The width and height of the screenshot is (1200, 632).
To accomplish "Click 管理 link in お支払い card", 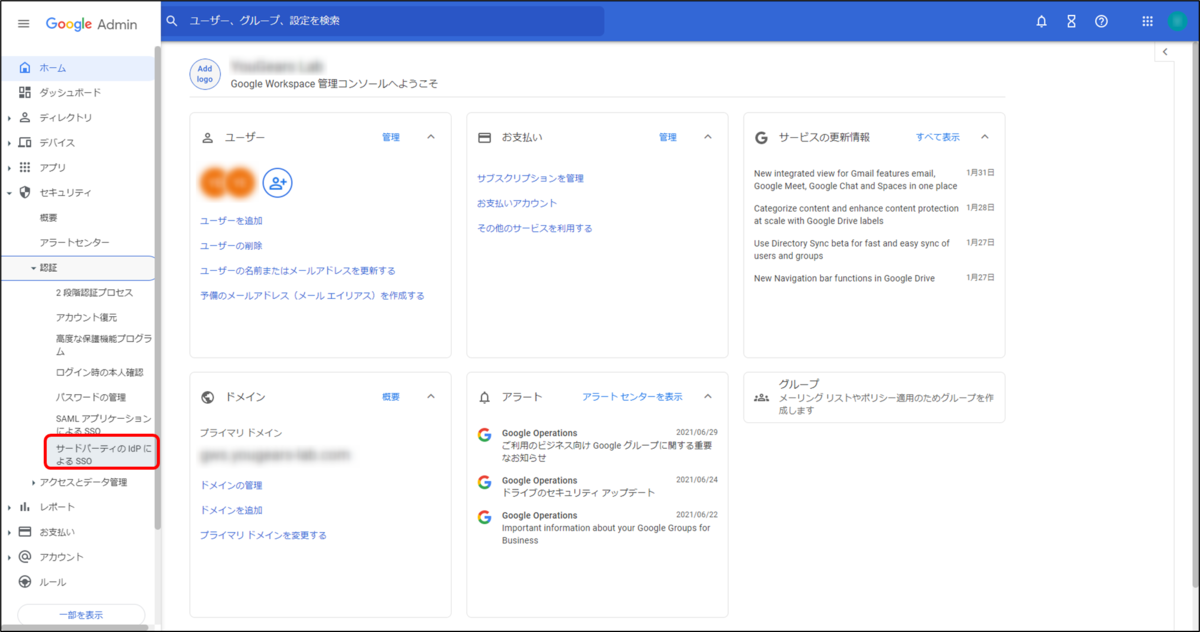I will tap(667, 137).
